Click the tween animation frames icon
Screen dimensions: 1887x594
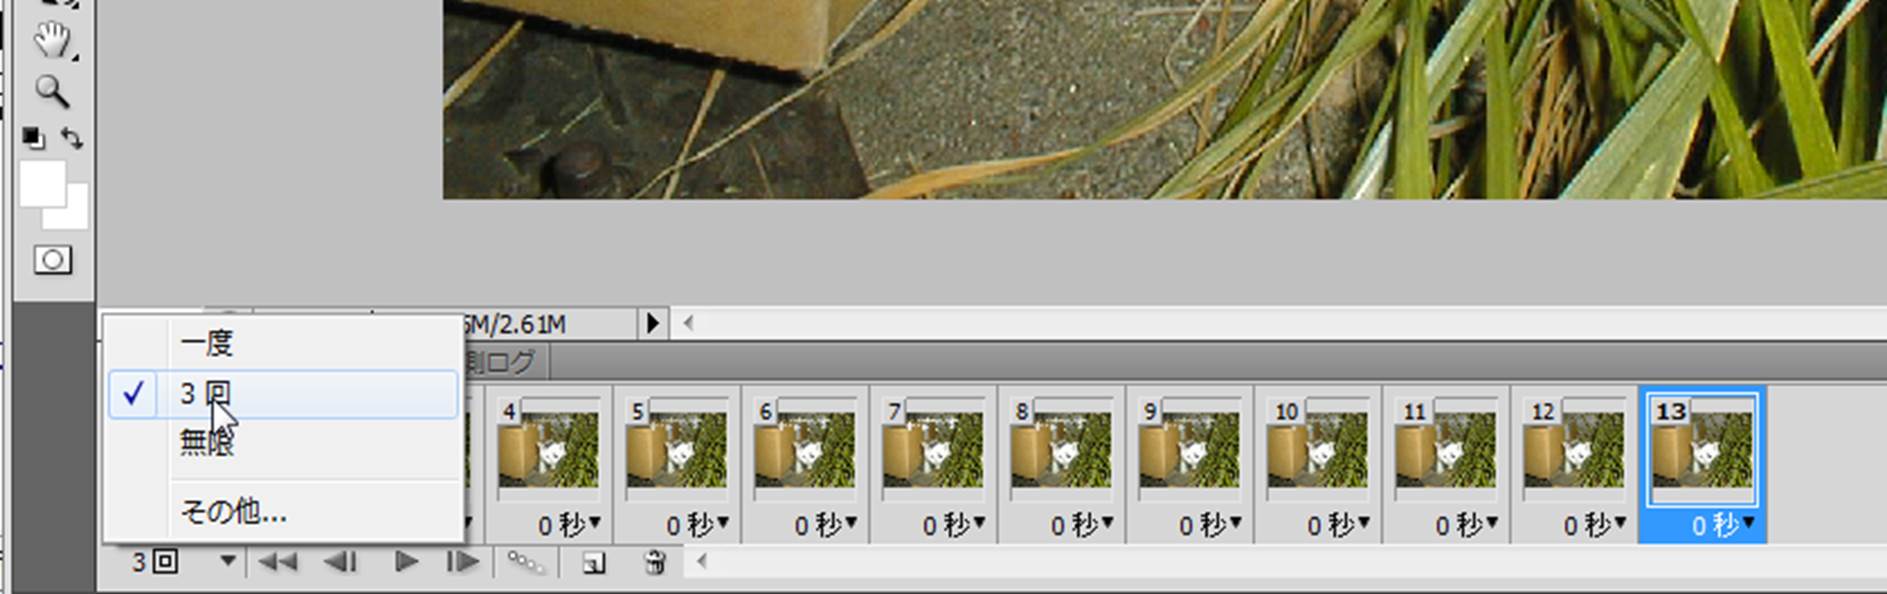coord(525,563)
